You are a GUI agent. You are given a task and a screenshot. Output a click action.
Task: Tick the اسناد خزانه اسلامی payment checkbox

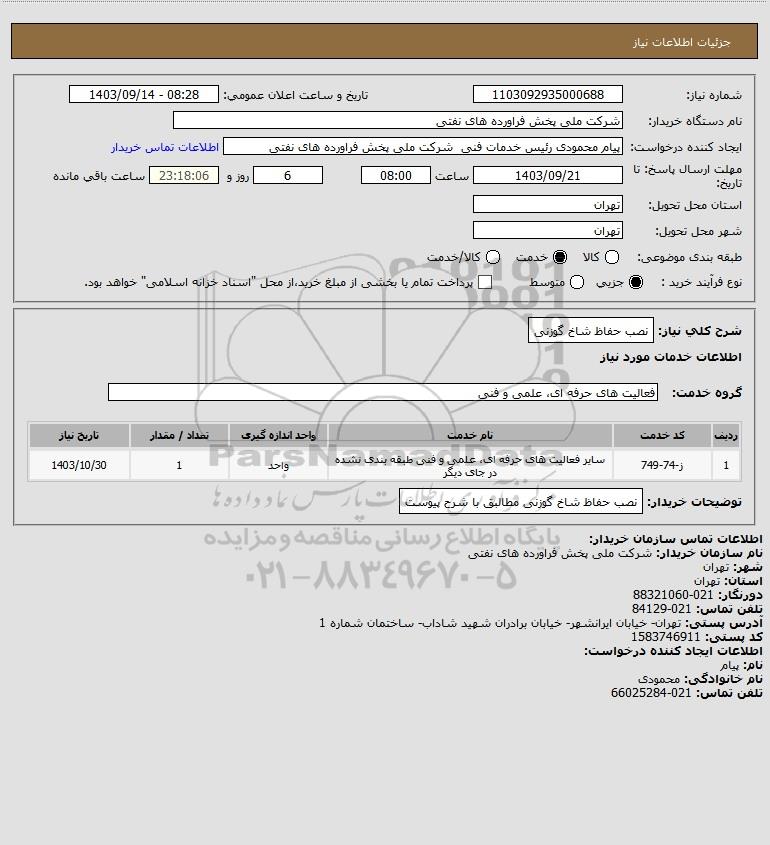(x=485, y=282)
